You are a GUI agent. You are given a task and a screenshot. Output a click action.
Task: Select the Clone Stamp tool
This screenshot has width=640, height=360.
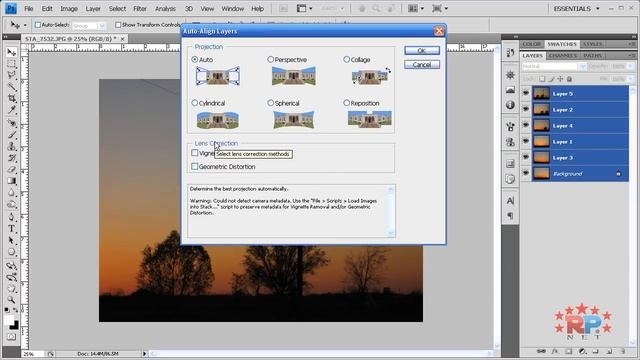11,146
